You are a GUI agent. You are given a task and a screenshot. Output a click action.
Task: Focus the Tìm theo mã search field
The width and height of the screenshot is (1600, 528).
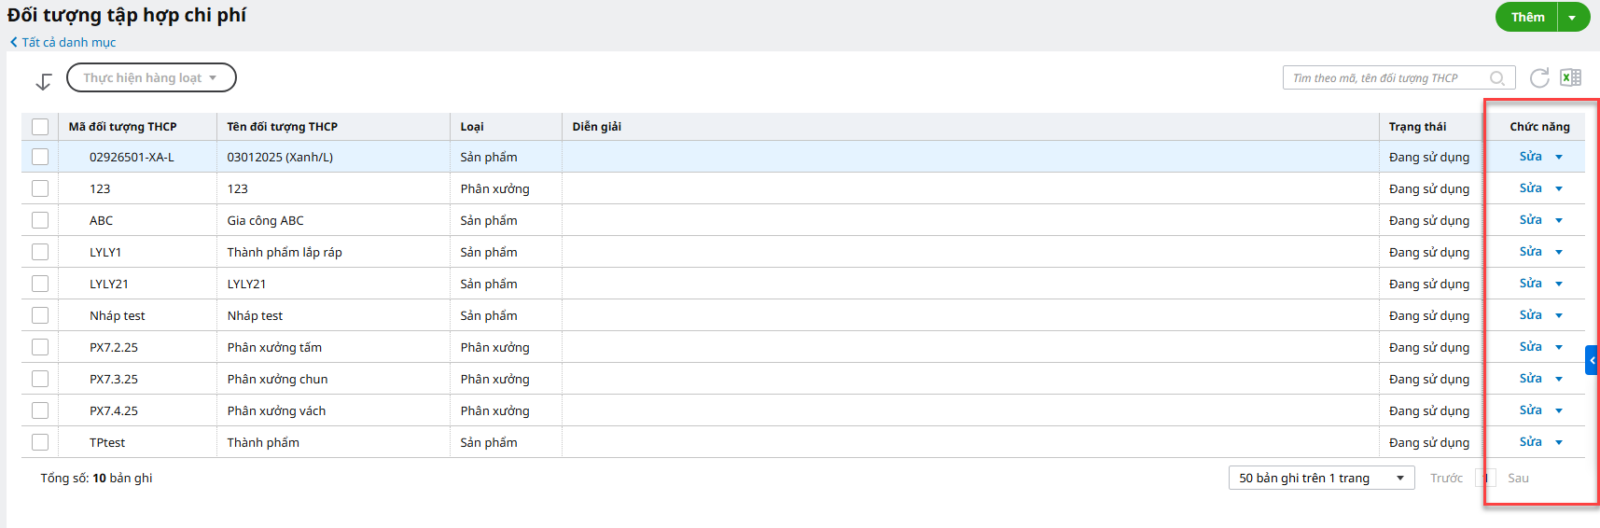1385,78
